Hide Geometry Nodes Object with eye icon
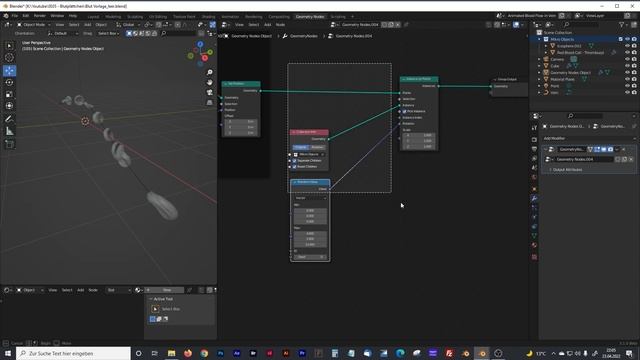Image resolution: width=640 pixels, height=360 pixels. 627,72
